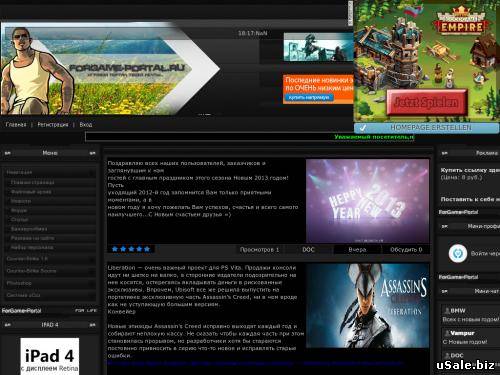500x375 pixels.
Task: Click the Вход login link
Action: 86,125
